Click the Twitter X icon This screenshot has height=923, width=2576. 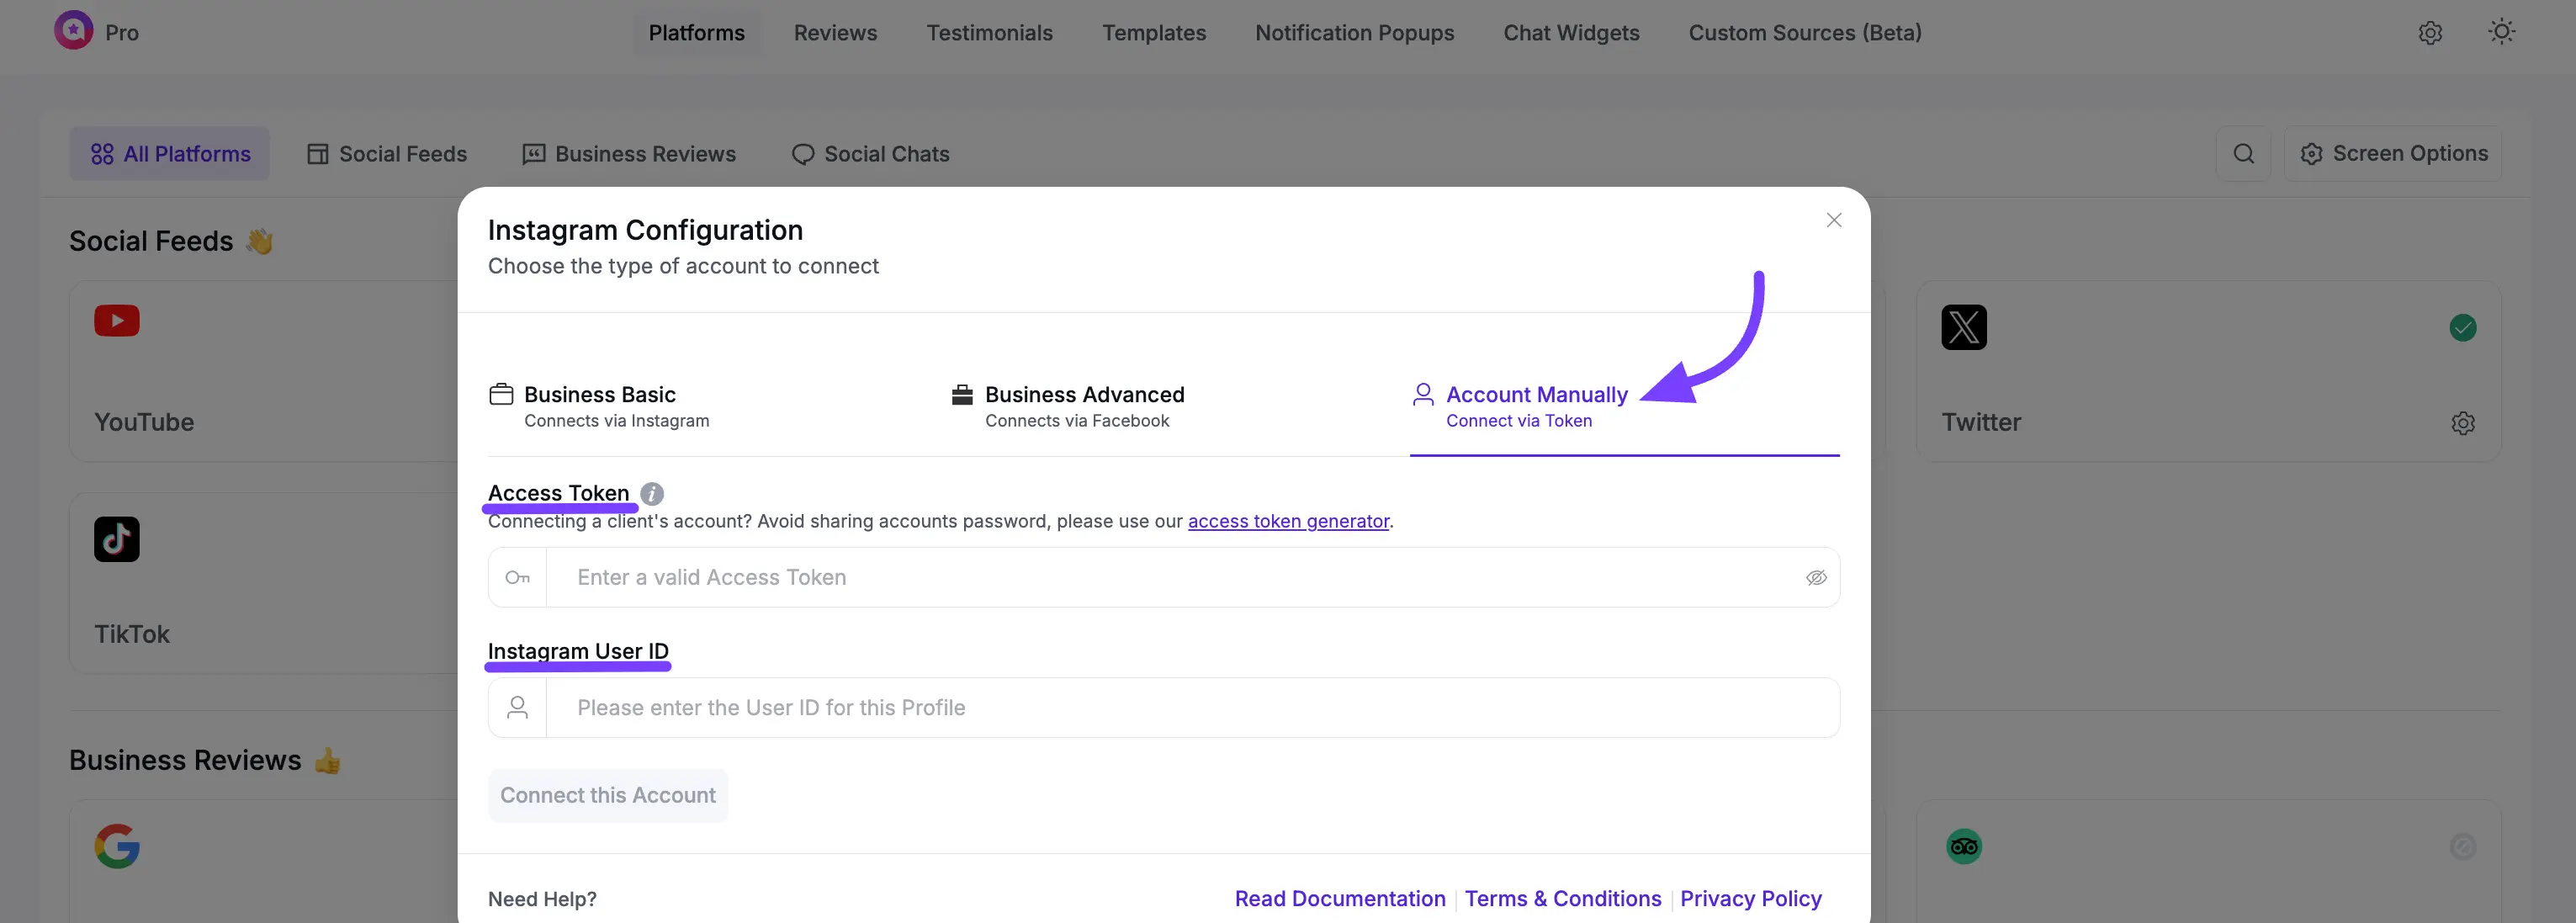1963,327
